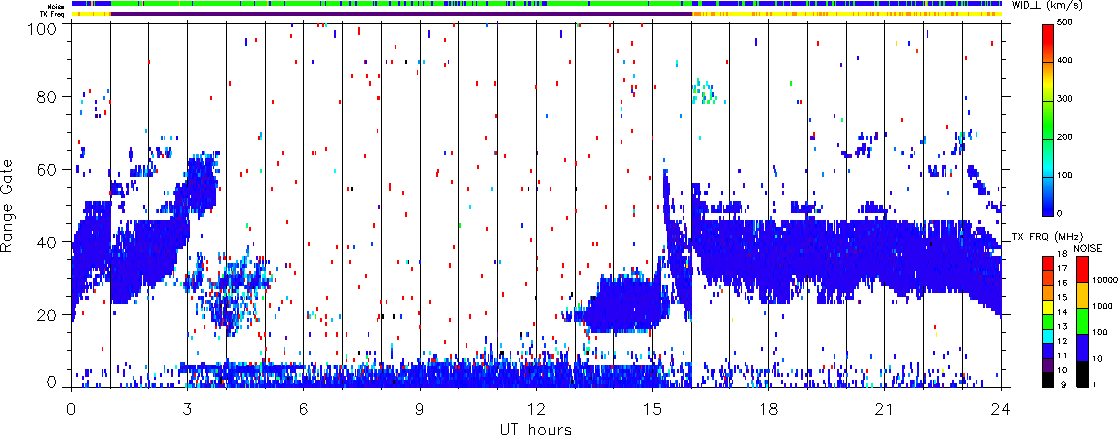1118x435 pixels.
Task: Click the '12' tick label on the UT hours axis
Action: (x=536, y=407)
